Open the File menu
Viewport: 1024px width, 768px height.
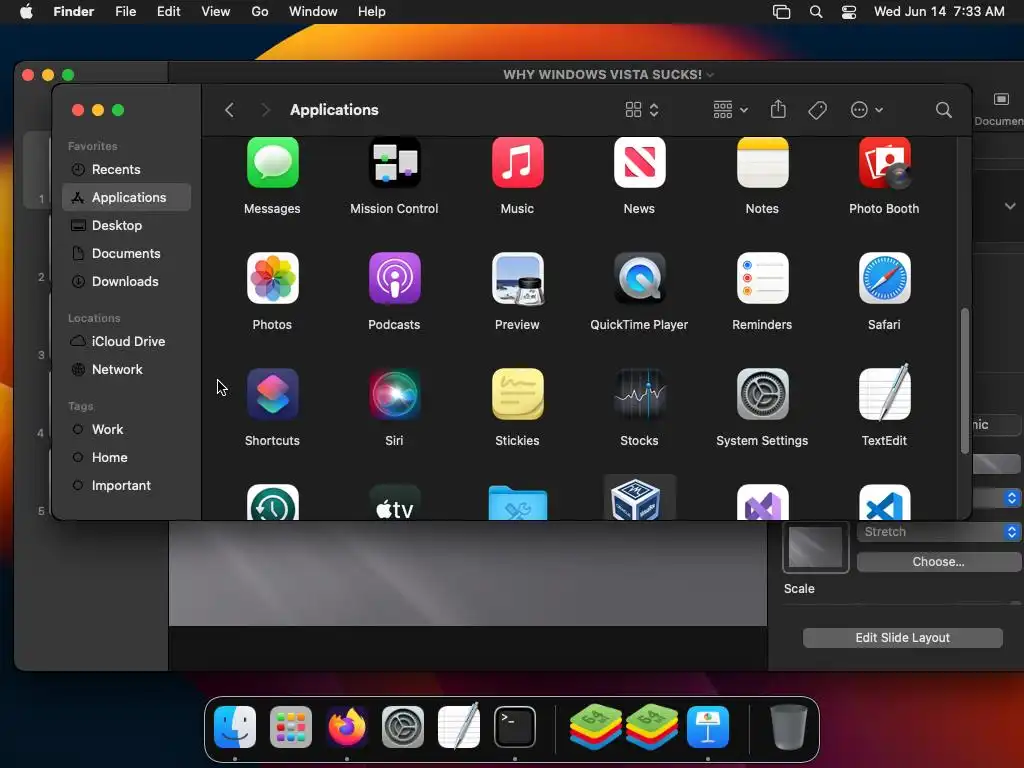pos(125,12)
